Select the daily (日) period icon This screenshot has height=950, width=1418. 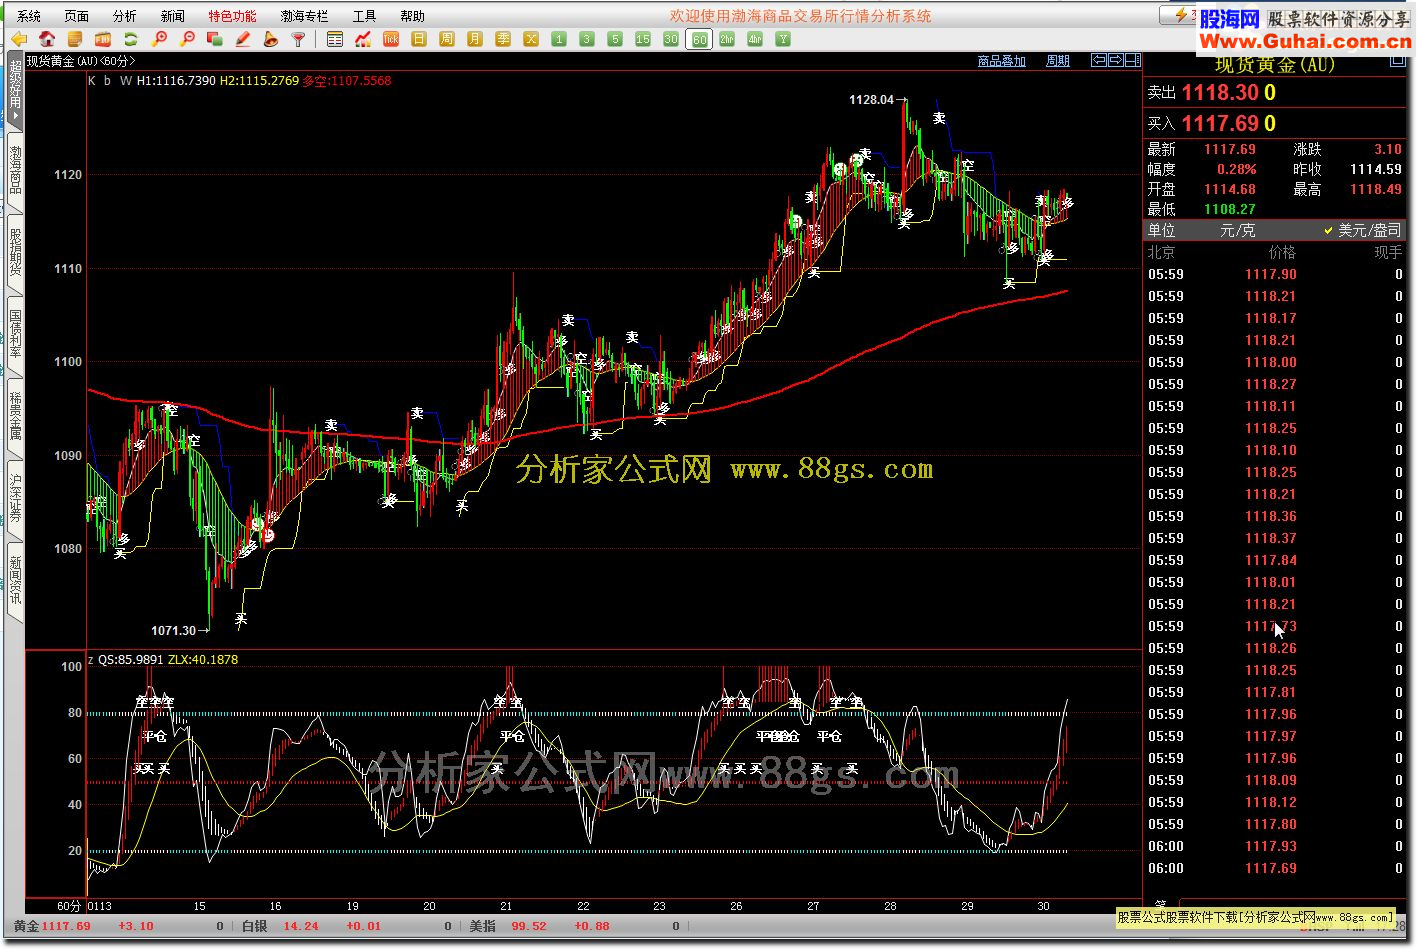coord(419,39)
